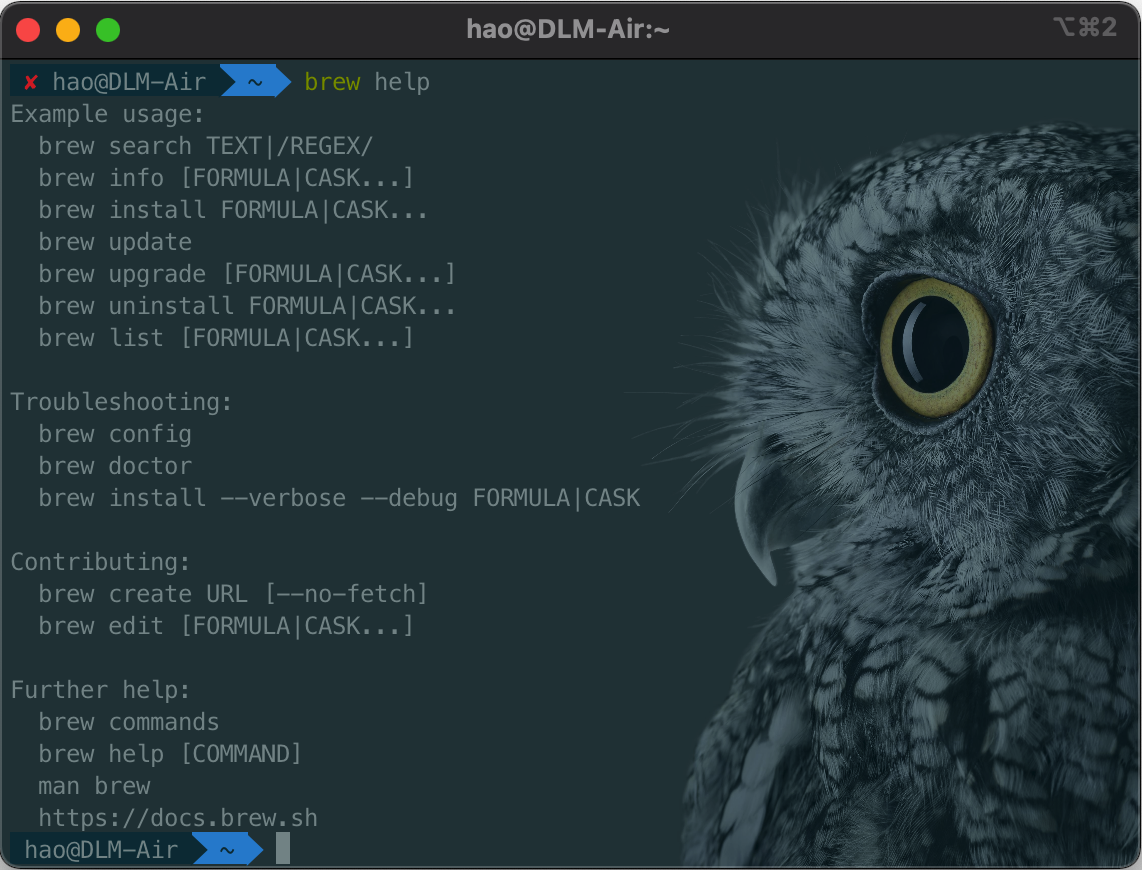Image resolution: width=1142 pixels, height=870 pixels.
Task: Click the line 'brew commands'
Action: [x=128, y=722]
